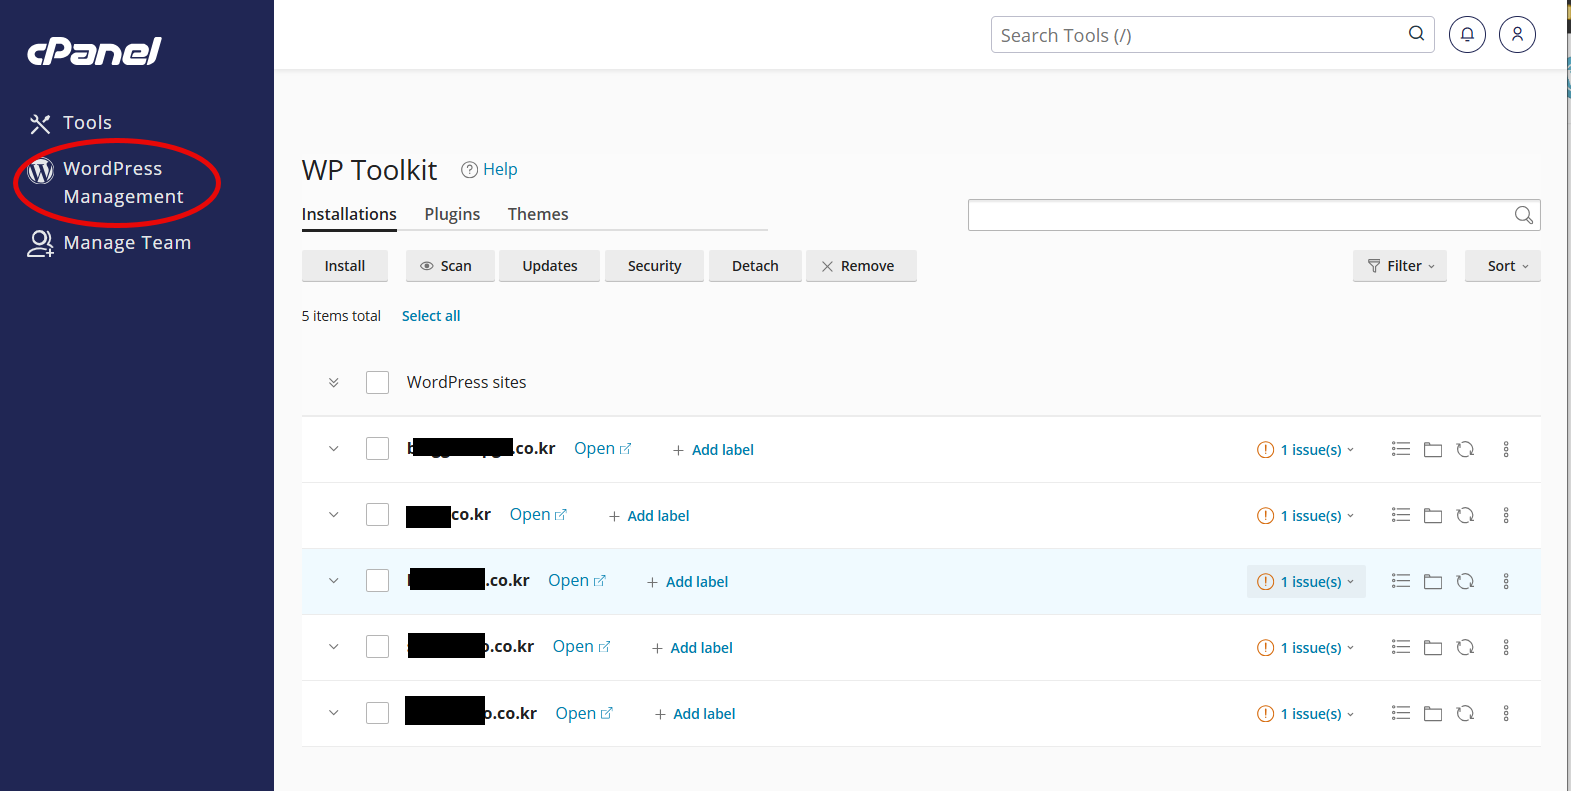Open list view icon on highlighted third row
This screenshot has width=1571, height=791.
(1401, 581)
